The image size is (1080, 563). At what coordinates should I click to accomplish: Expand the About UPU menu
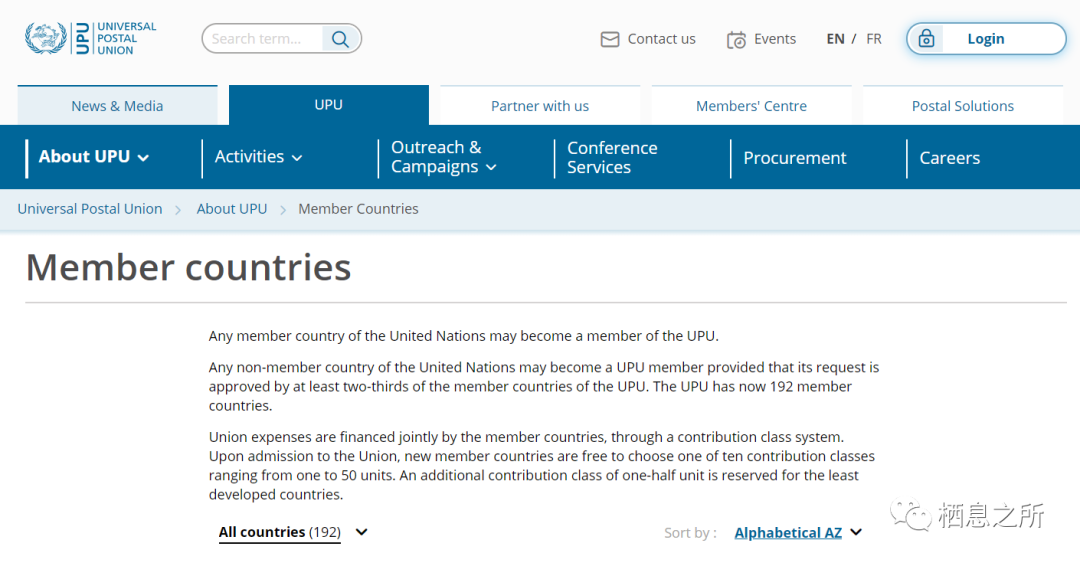[94, 157]
